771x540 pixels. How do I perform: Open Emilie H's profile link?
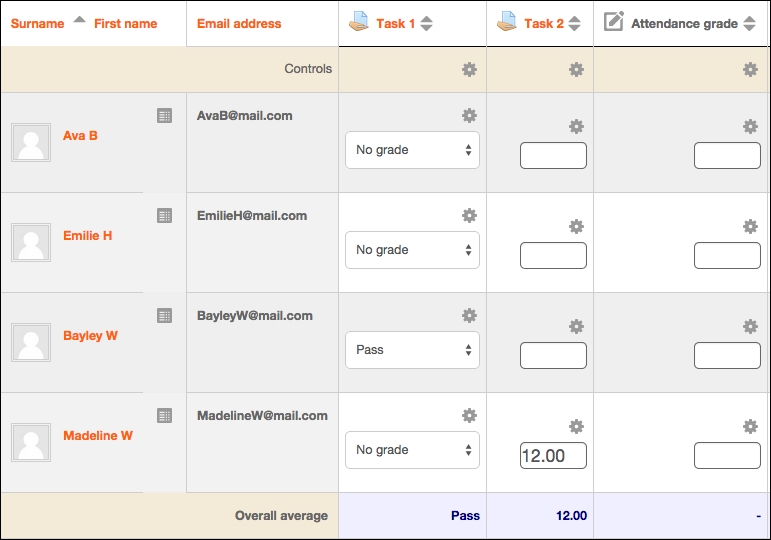(x=87, y=236)
